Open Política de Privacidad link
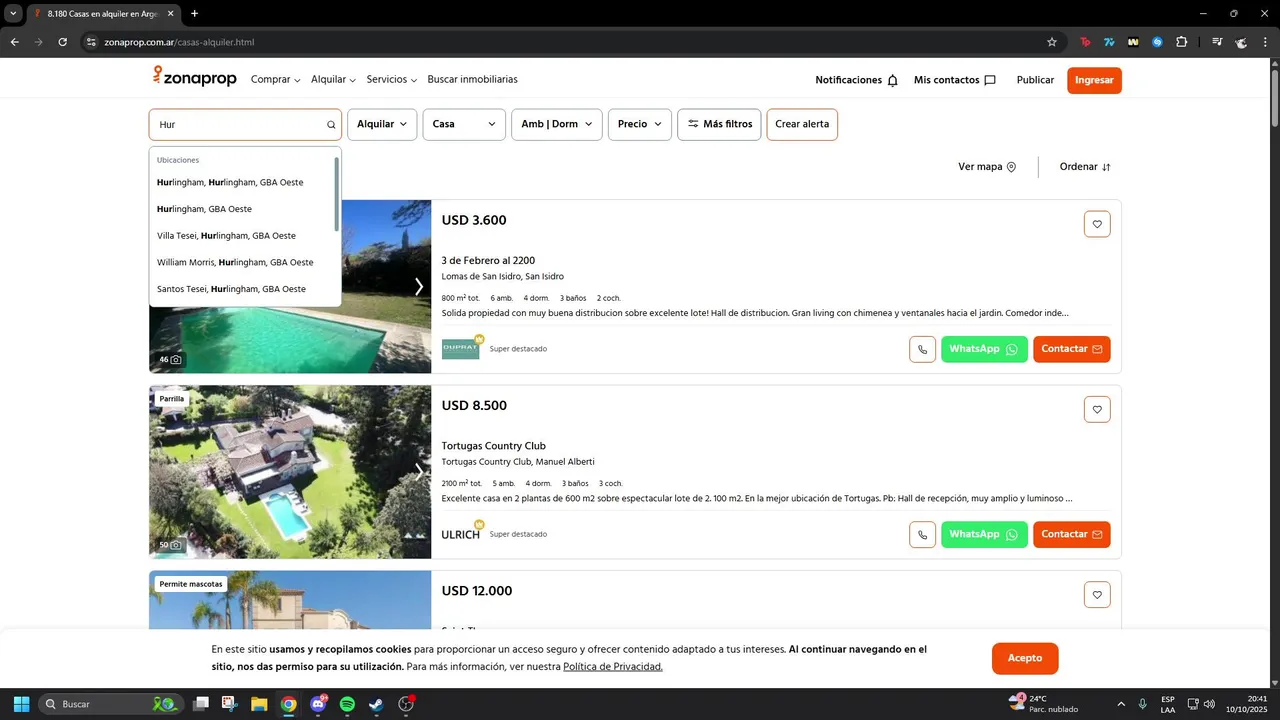1280x720 pixels. click(613, 667)
